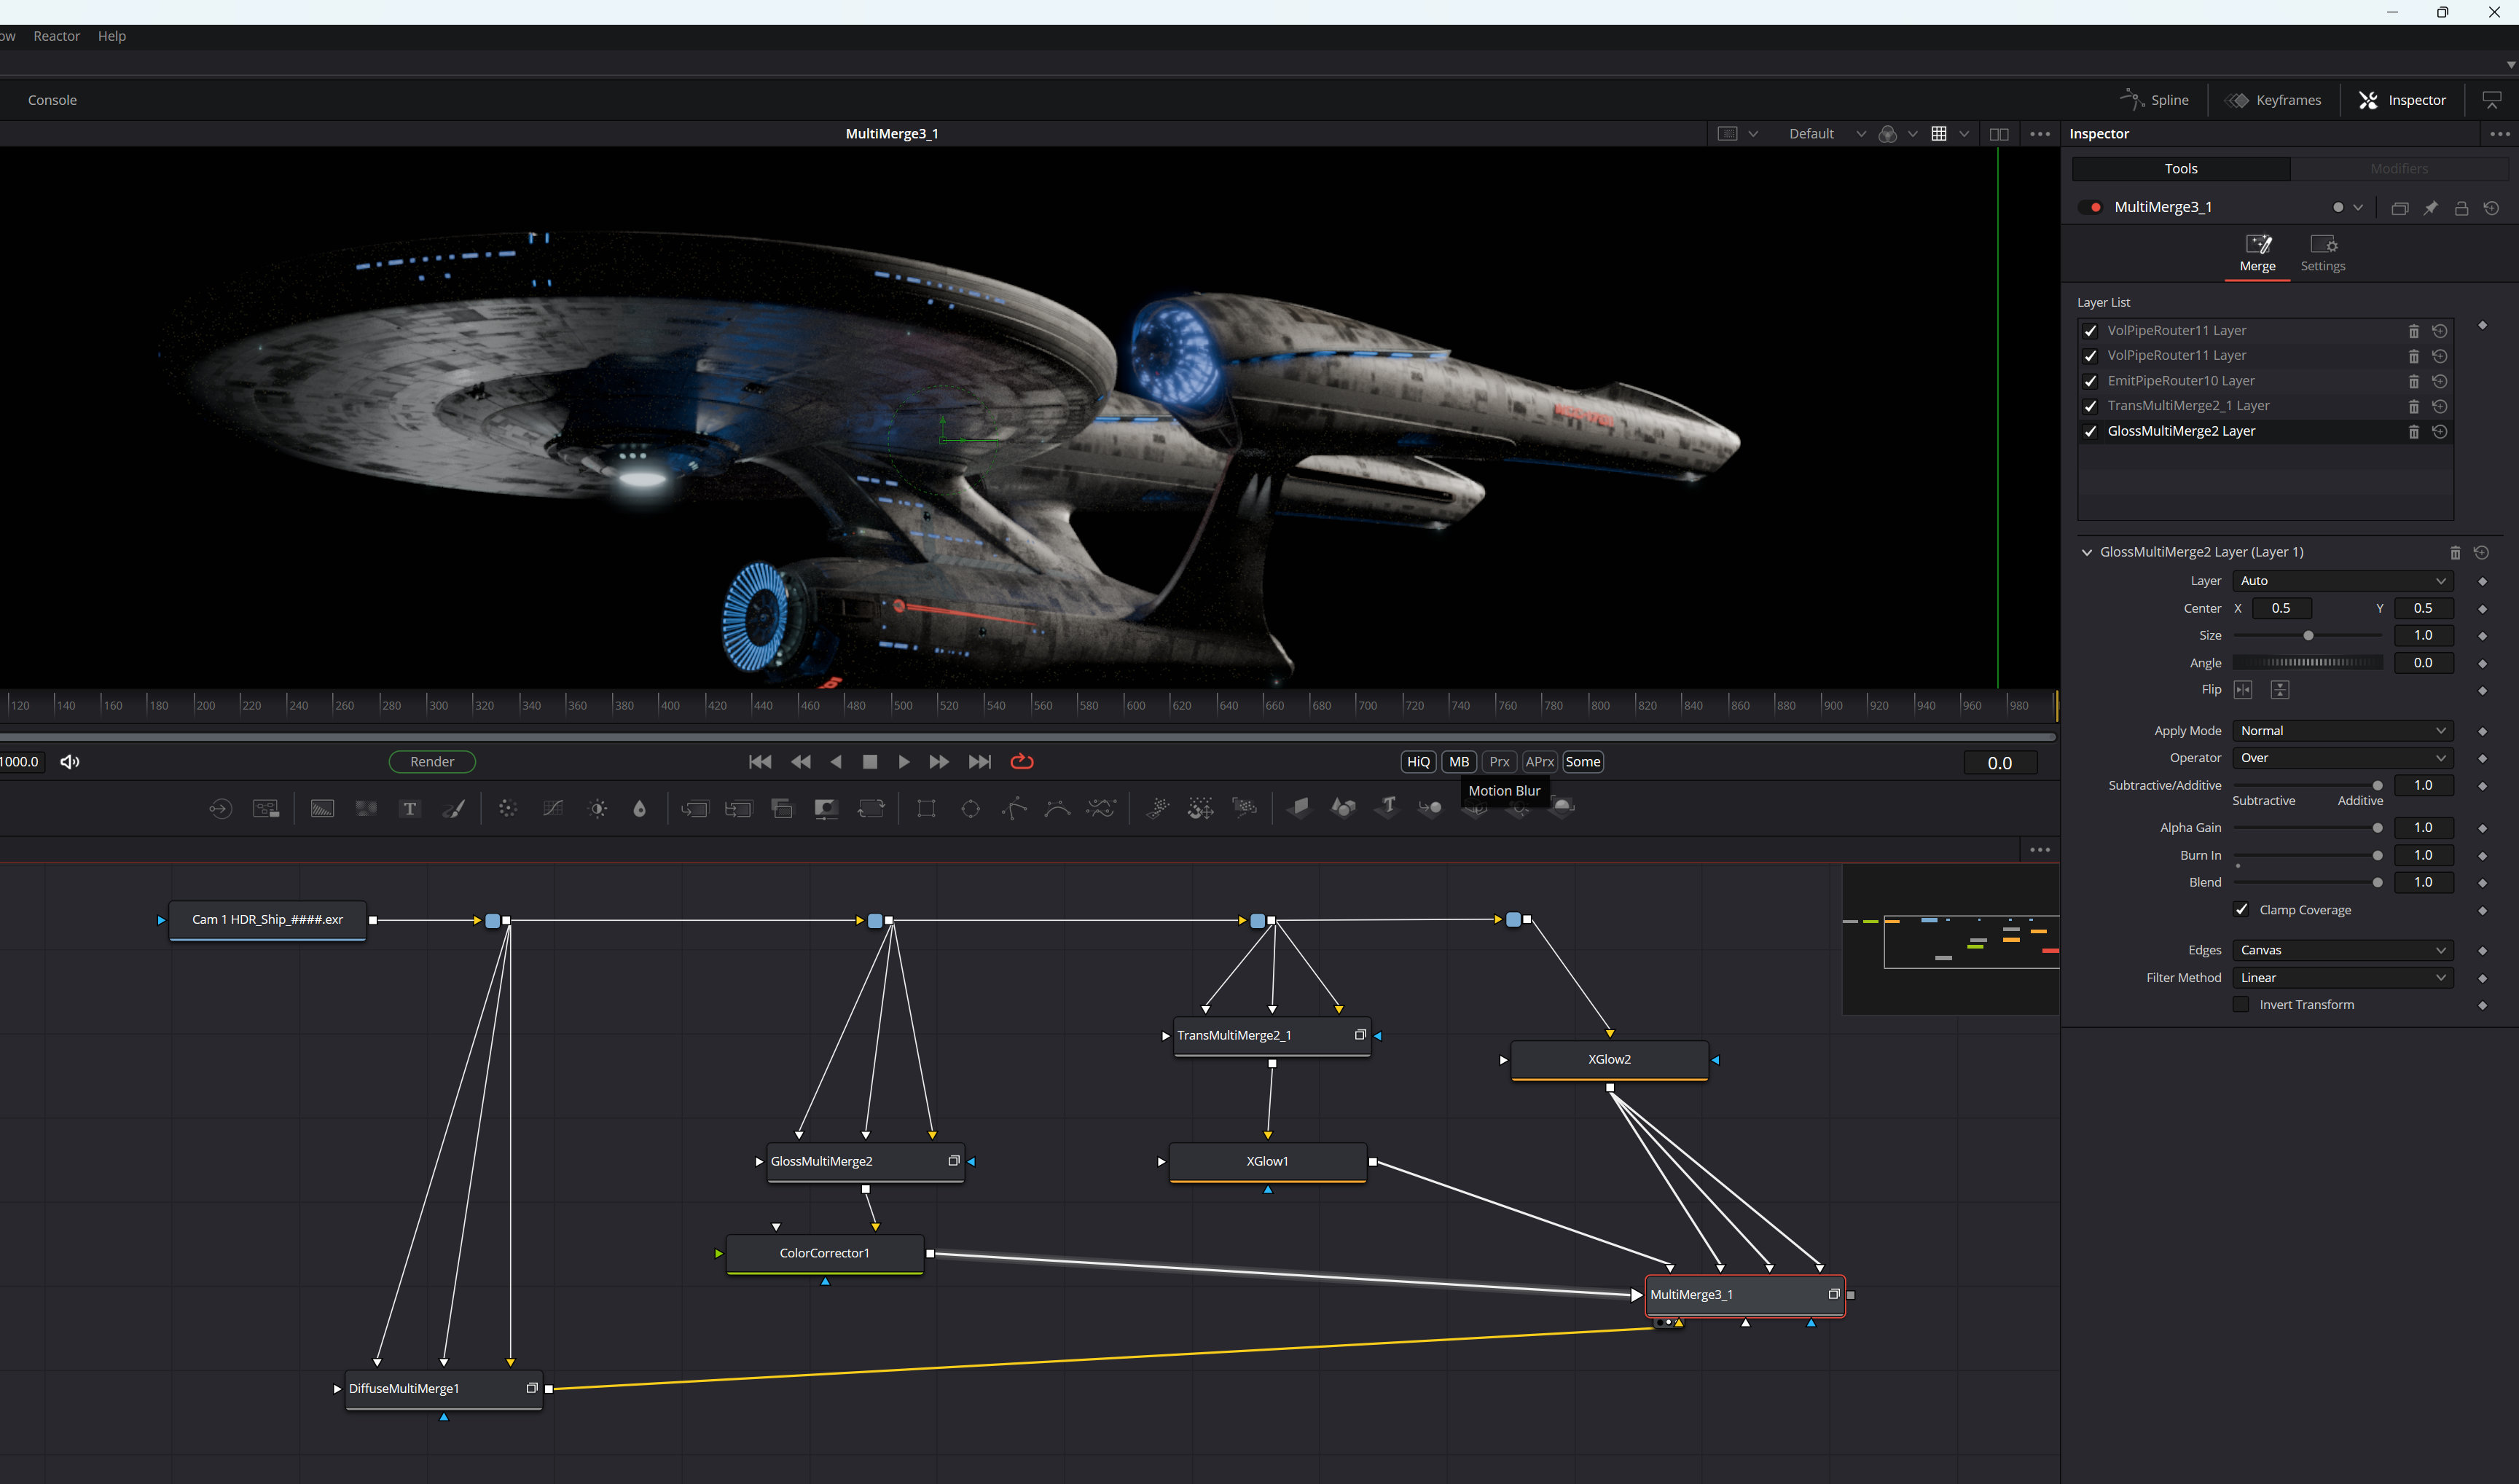Image resolution: width=2519 pixels, height=1484 pixels.
Task: Adjust the Blend slider handle
Action: 2377,883
